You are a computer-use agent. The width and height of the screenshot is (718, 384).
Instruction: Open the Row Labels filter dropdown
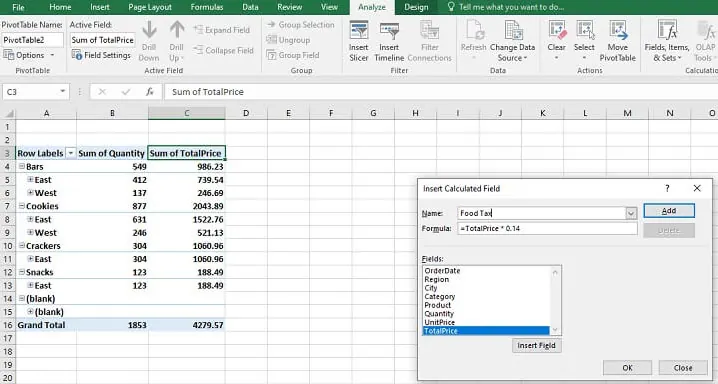pos(71,153)
